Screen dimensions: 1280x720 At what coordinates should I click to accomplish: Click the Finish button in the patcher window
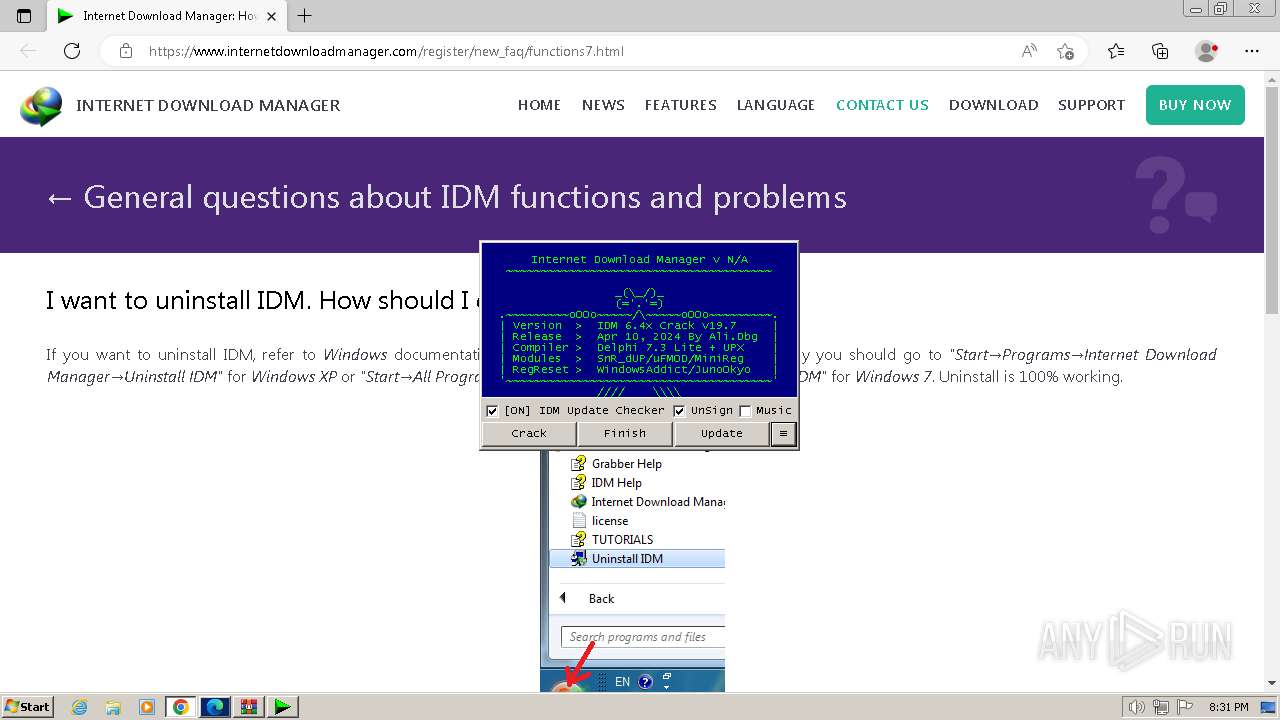(625, 433)
